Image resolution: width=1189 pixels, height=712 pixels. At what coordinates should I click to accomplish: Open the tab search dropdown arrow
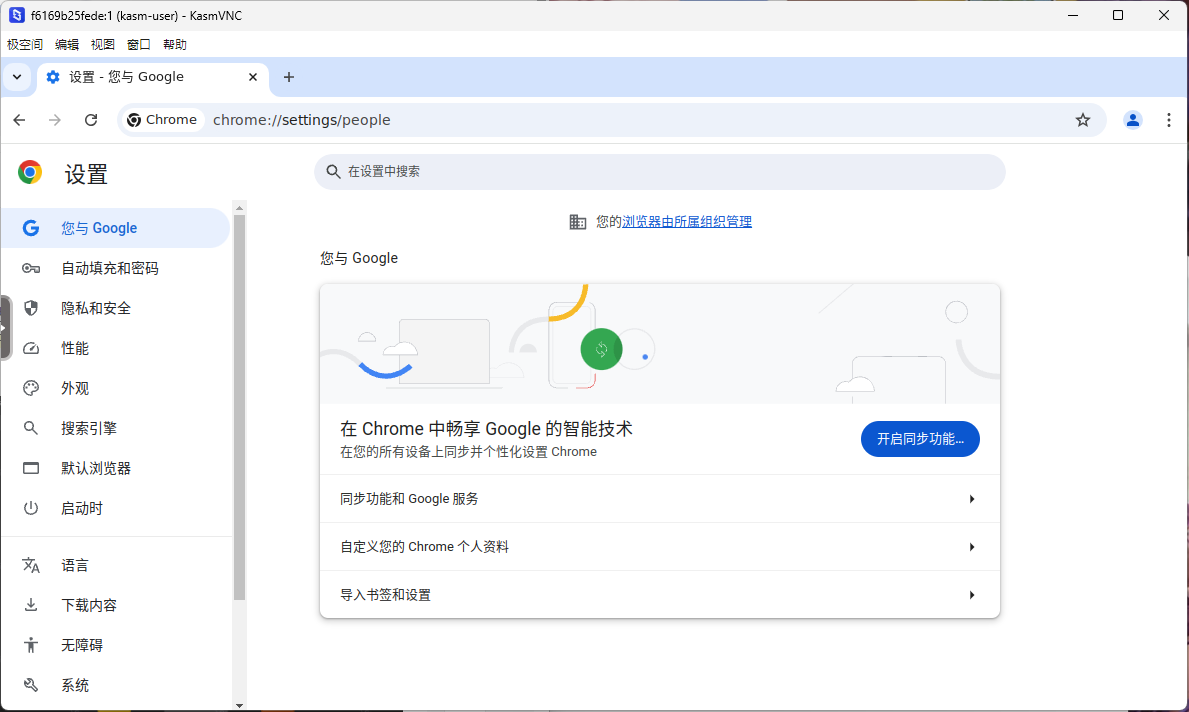17,77
